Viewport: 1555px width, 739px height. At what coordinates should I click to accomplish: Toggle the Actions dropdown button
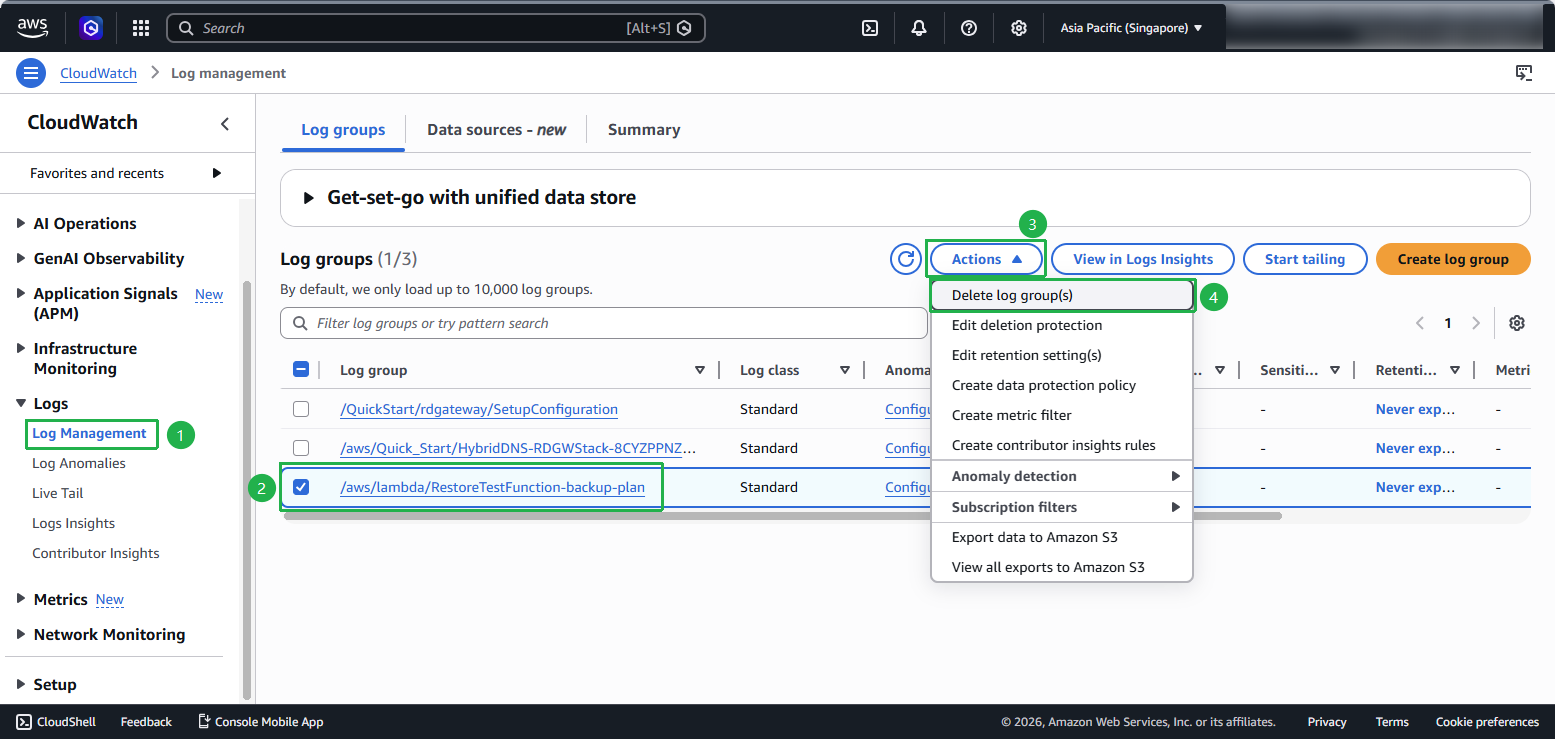pos(987,259)
